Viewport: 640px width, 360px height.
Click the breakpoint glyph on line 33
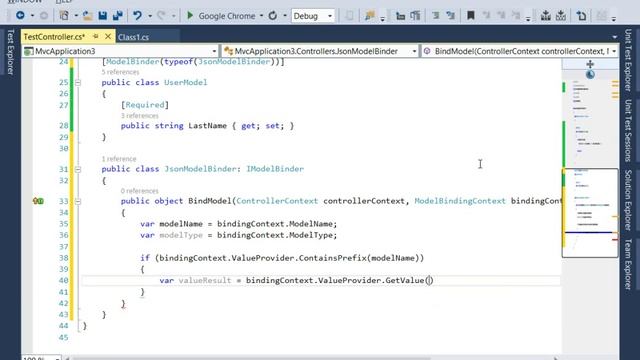pos(38,201)
